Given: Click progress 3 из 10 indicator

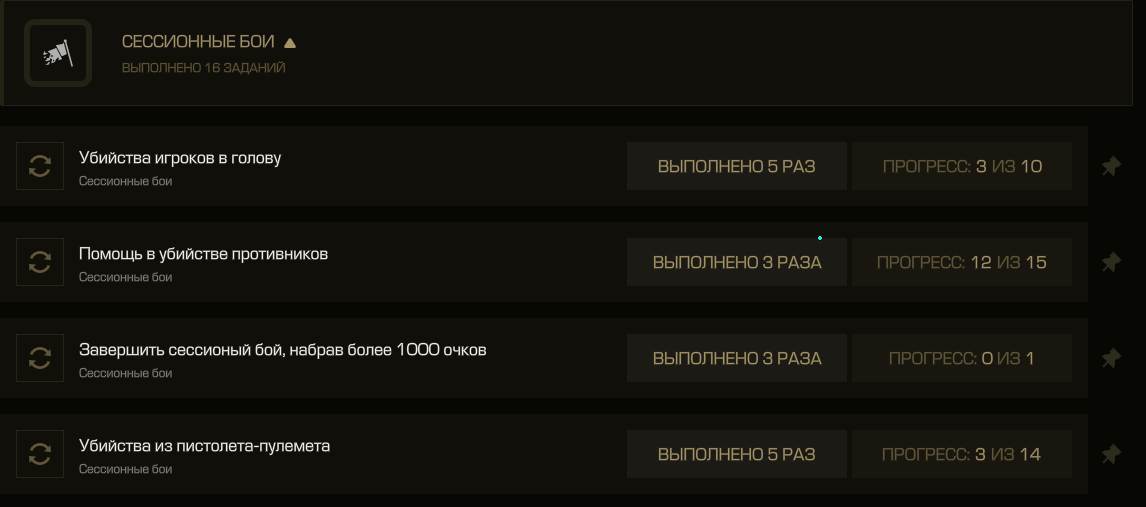Looking at the screenshot, I should tap(962, 167).
